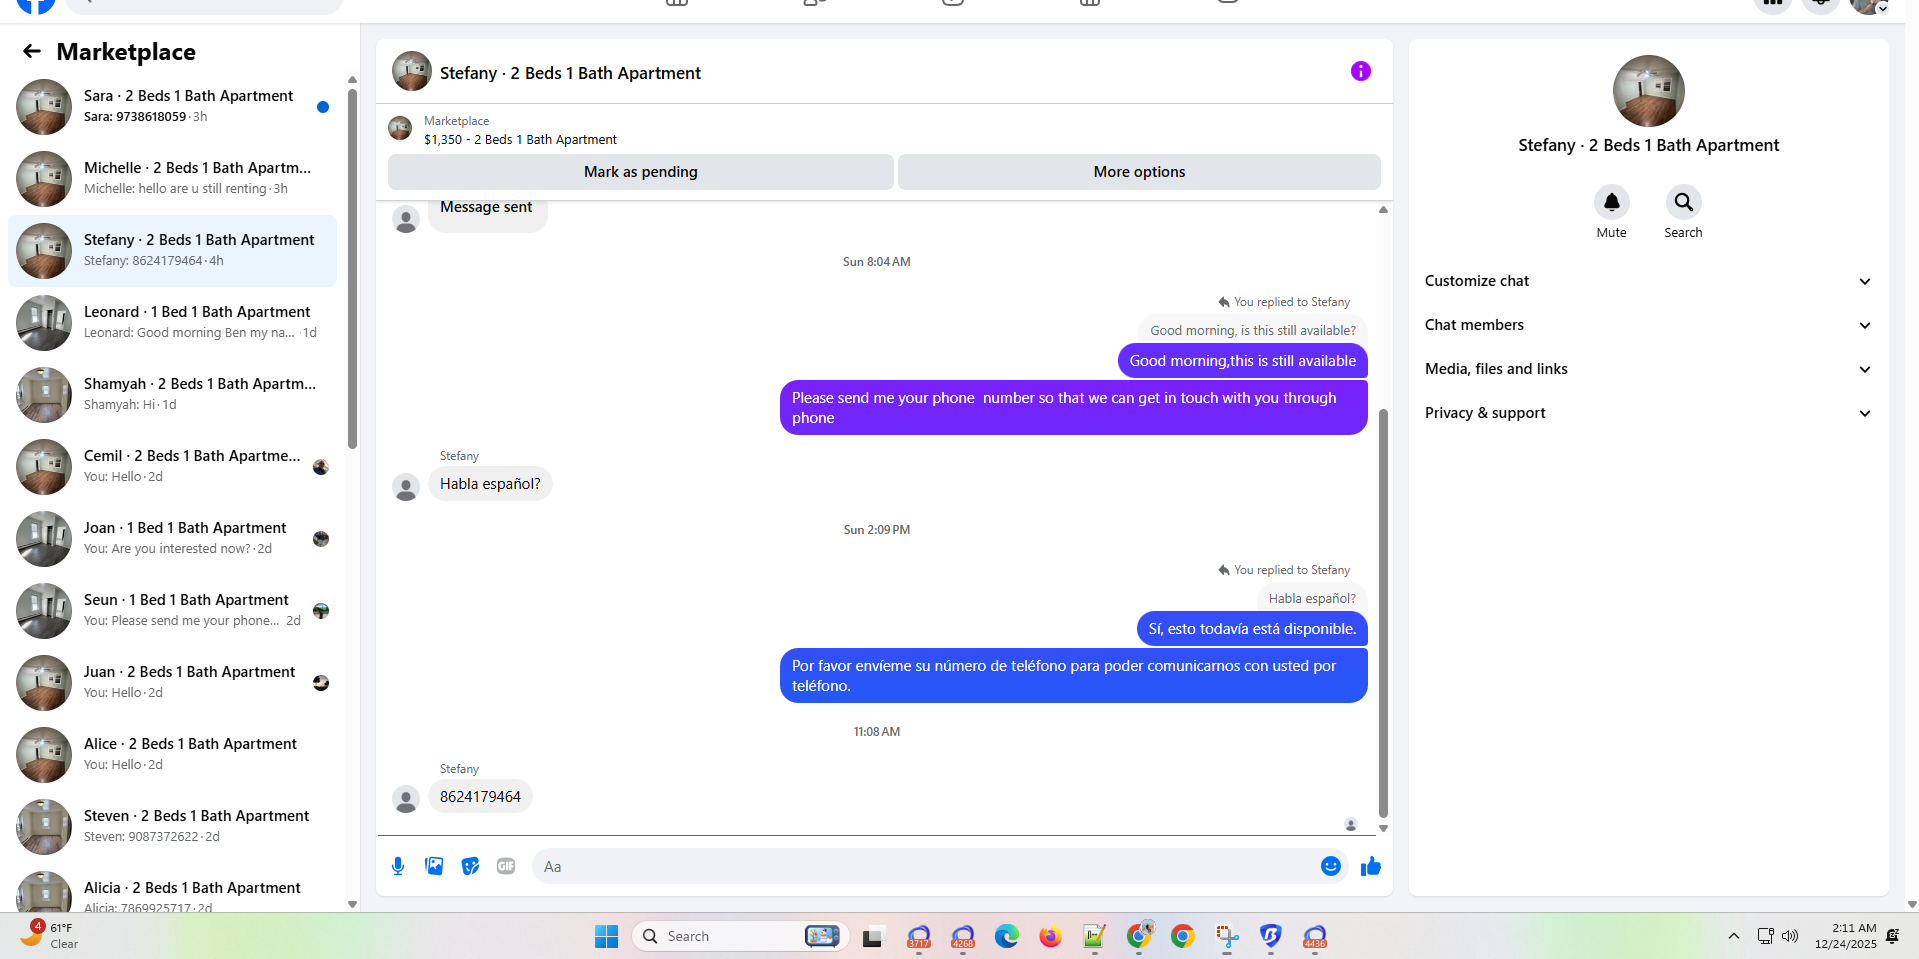
Task: Click conversation list scrollbar
Action: 352,268
